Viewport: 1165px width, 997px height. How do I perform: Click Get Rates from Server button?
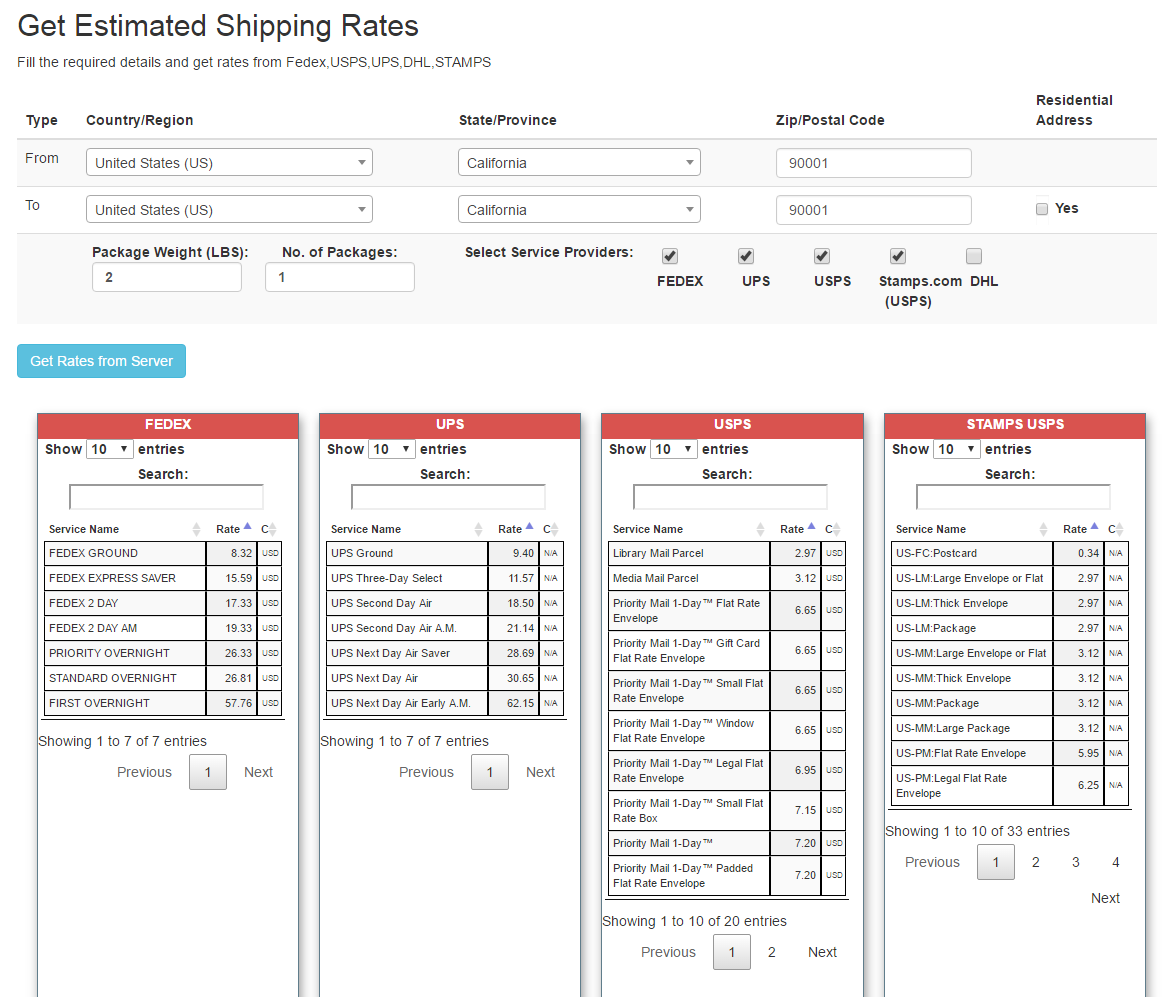pos(101,361)
